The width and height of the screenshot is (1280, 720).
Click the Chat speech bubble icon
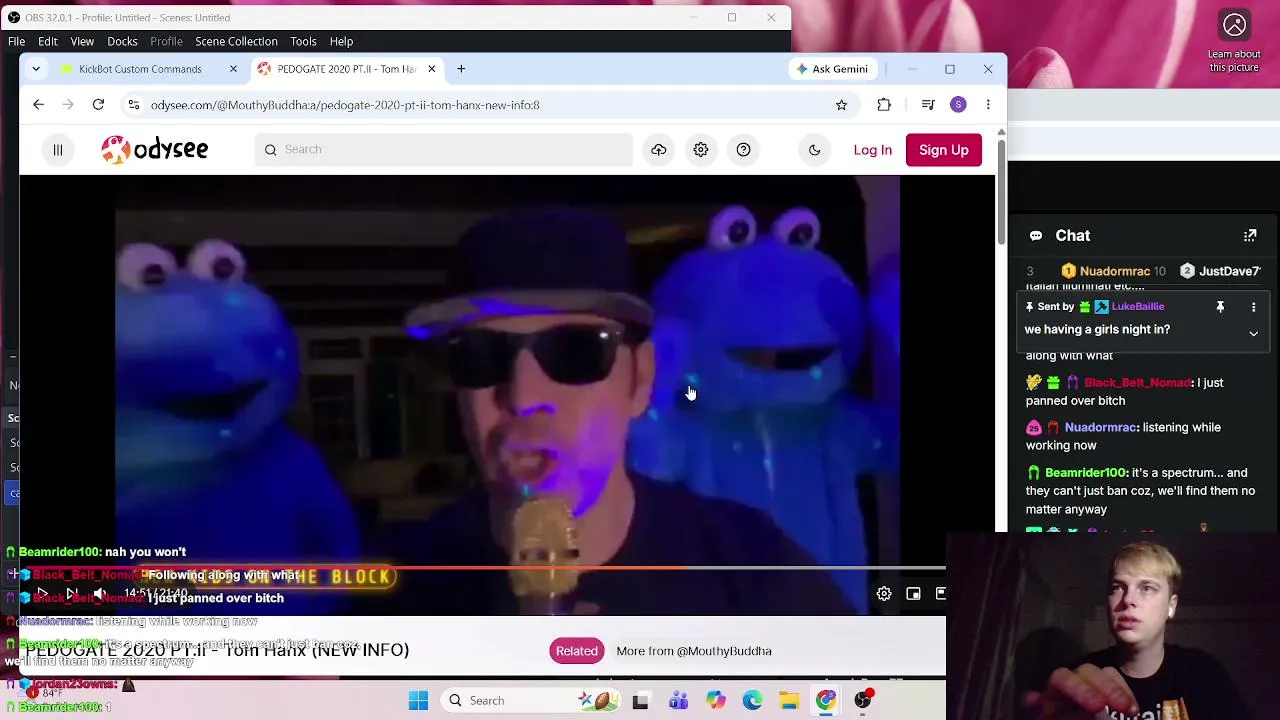coord(1036,236)
